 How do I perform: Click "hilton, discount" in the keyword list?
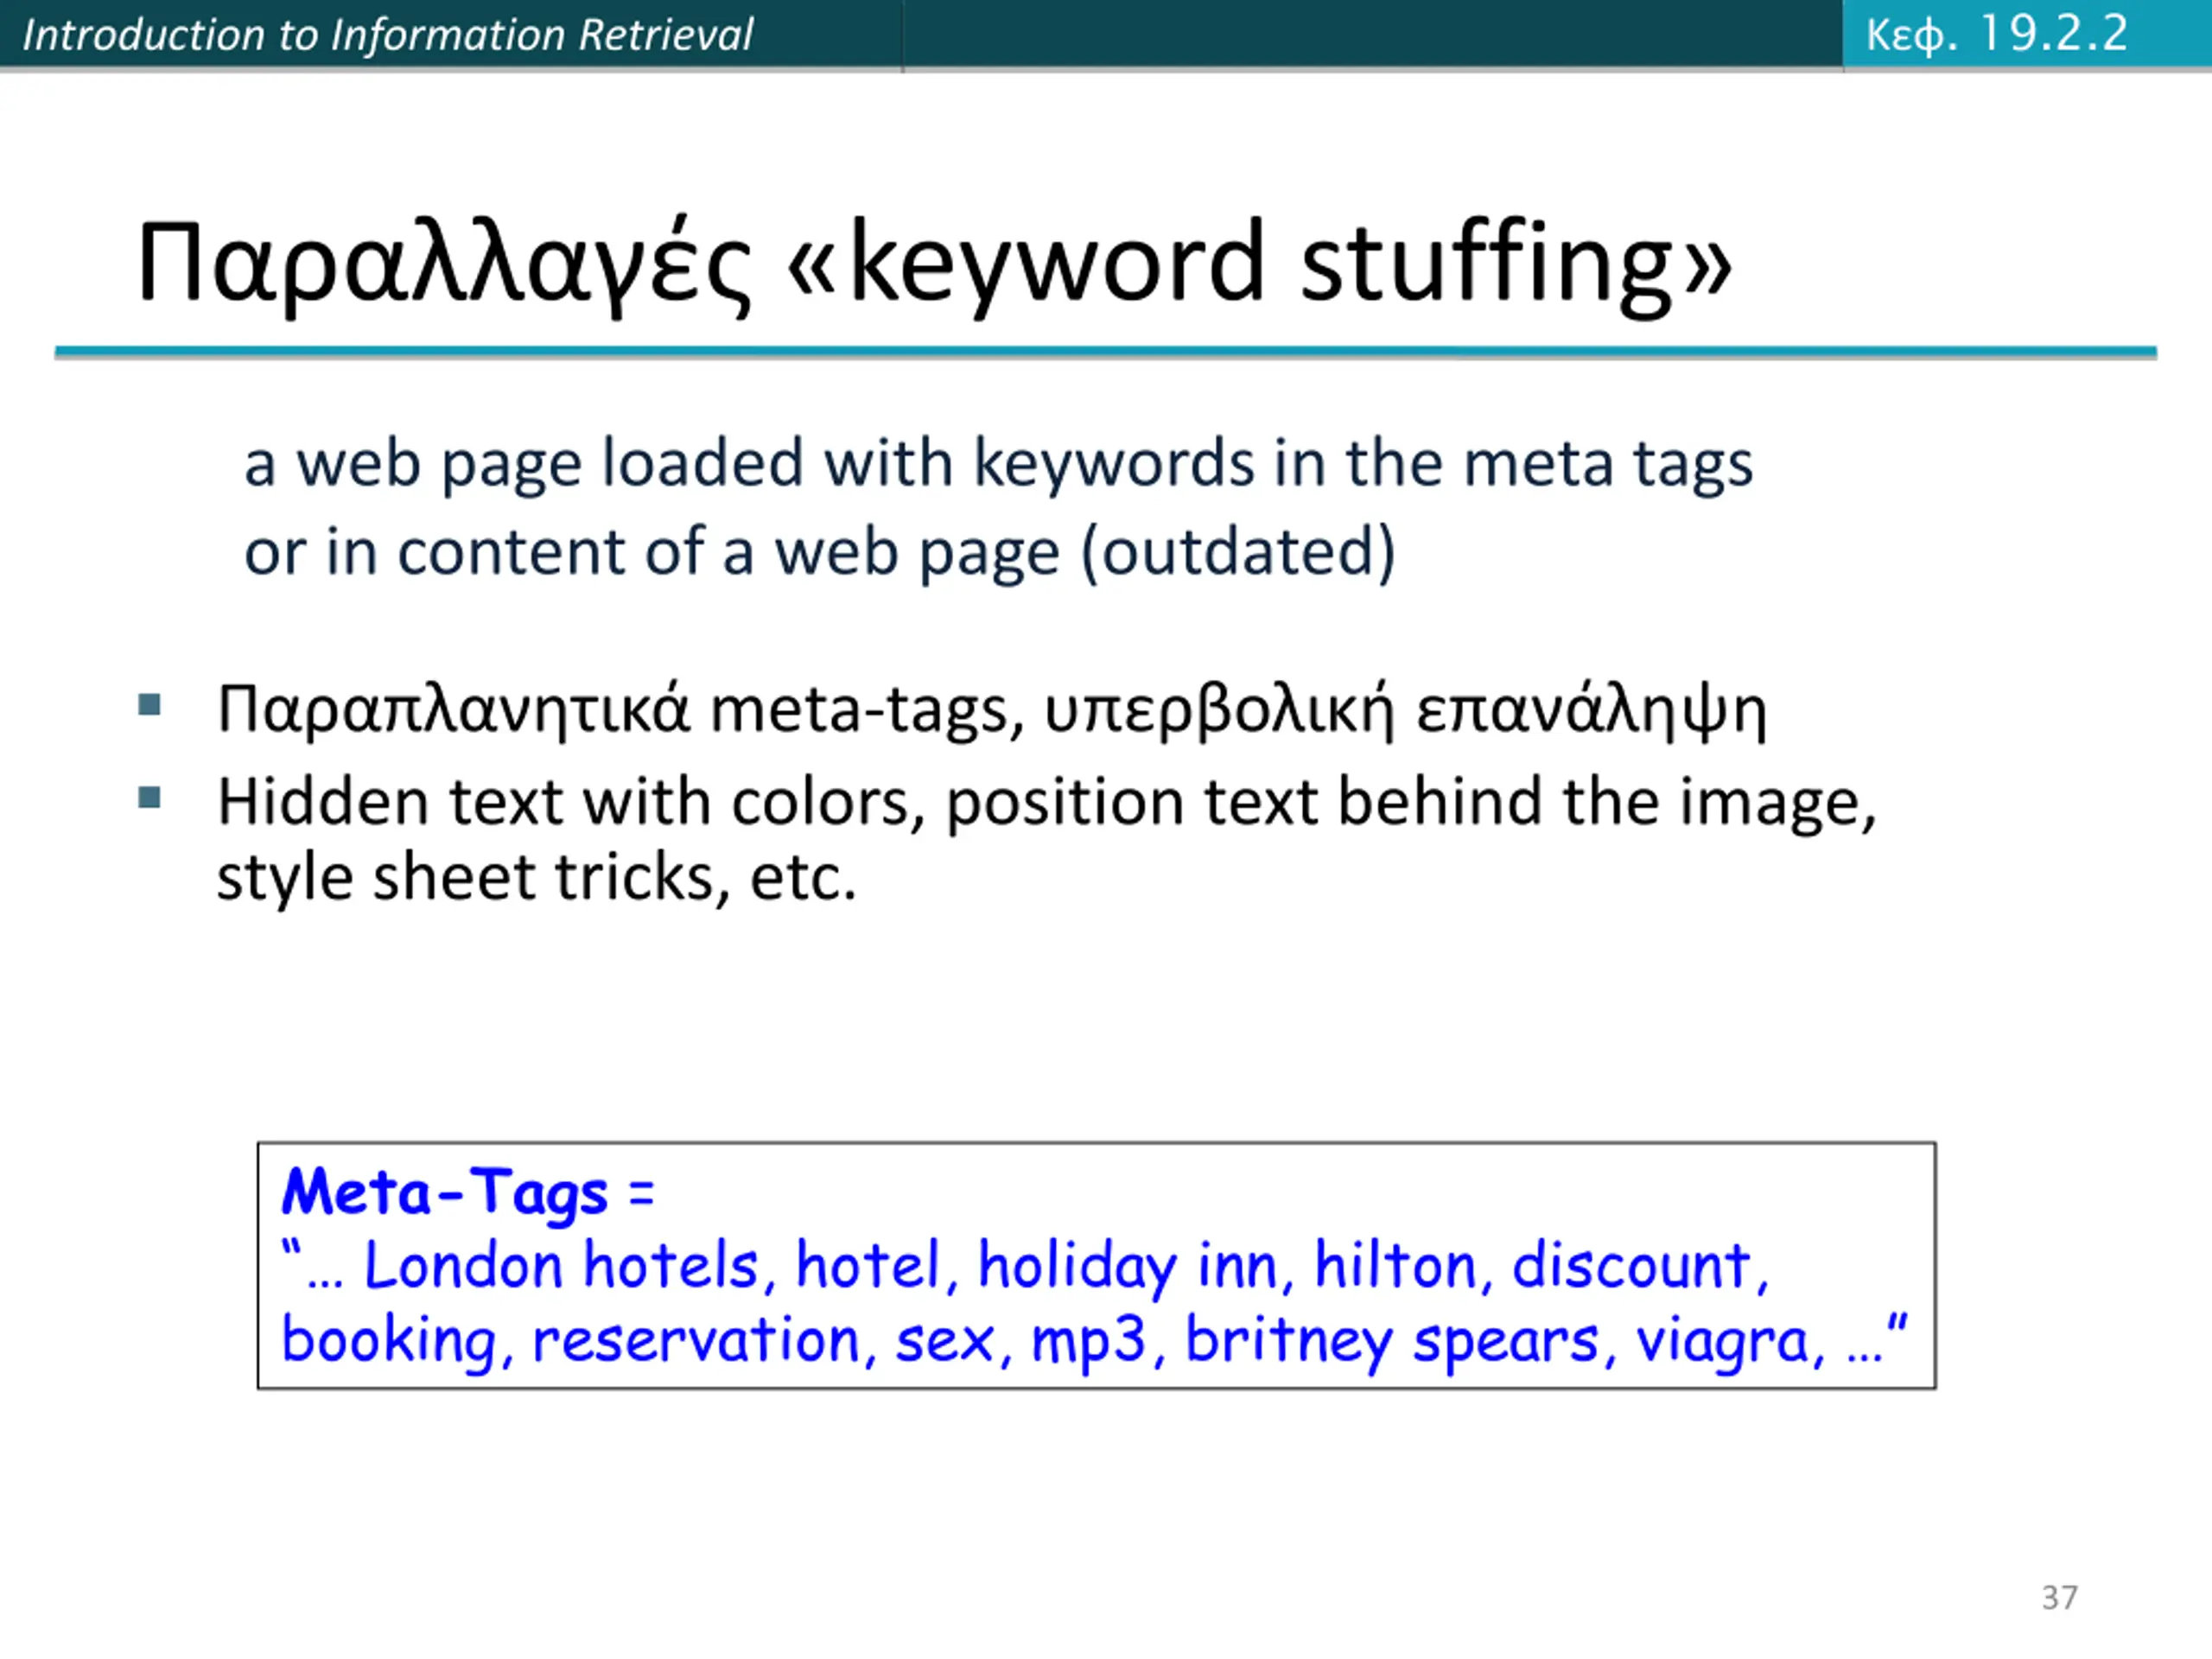click(1541, 1266)
